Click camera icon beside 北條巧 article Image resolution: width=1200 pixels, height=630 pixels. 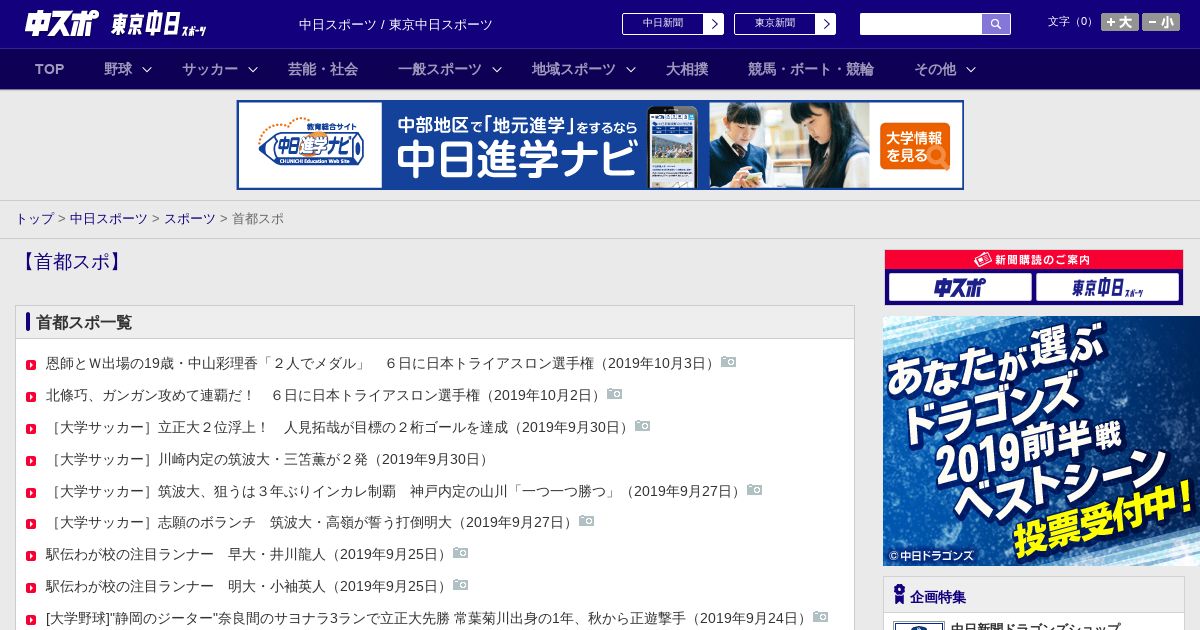[615, 394]
